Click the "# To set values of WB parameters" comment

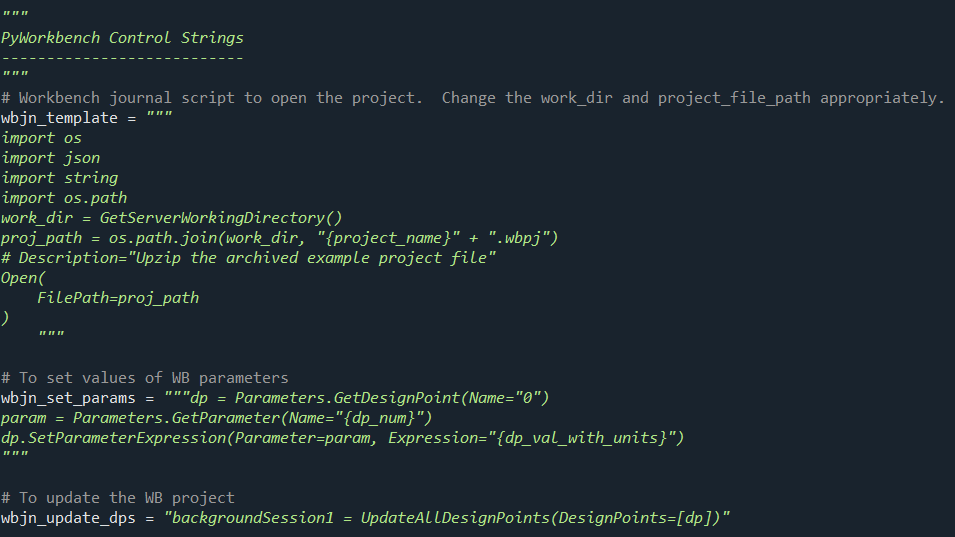pos(145,378)
